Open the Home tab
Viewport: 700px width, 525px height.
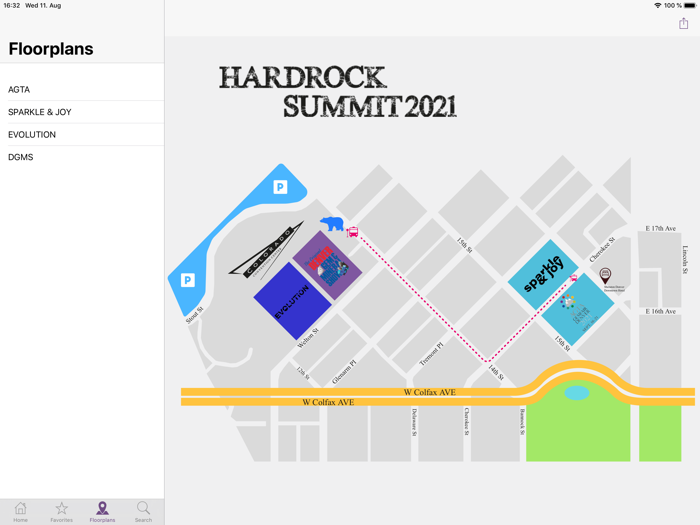point(21,512)
